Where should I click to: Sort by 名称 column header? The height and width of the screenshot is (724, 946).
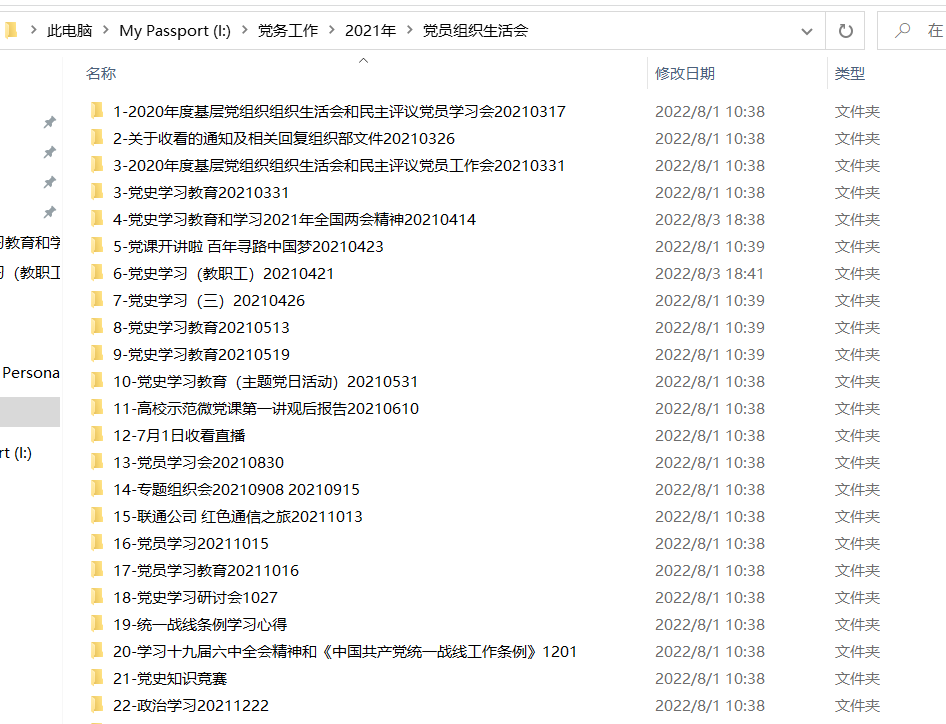click(101, 74)
